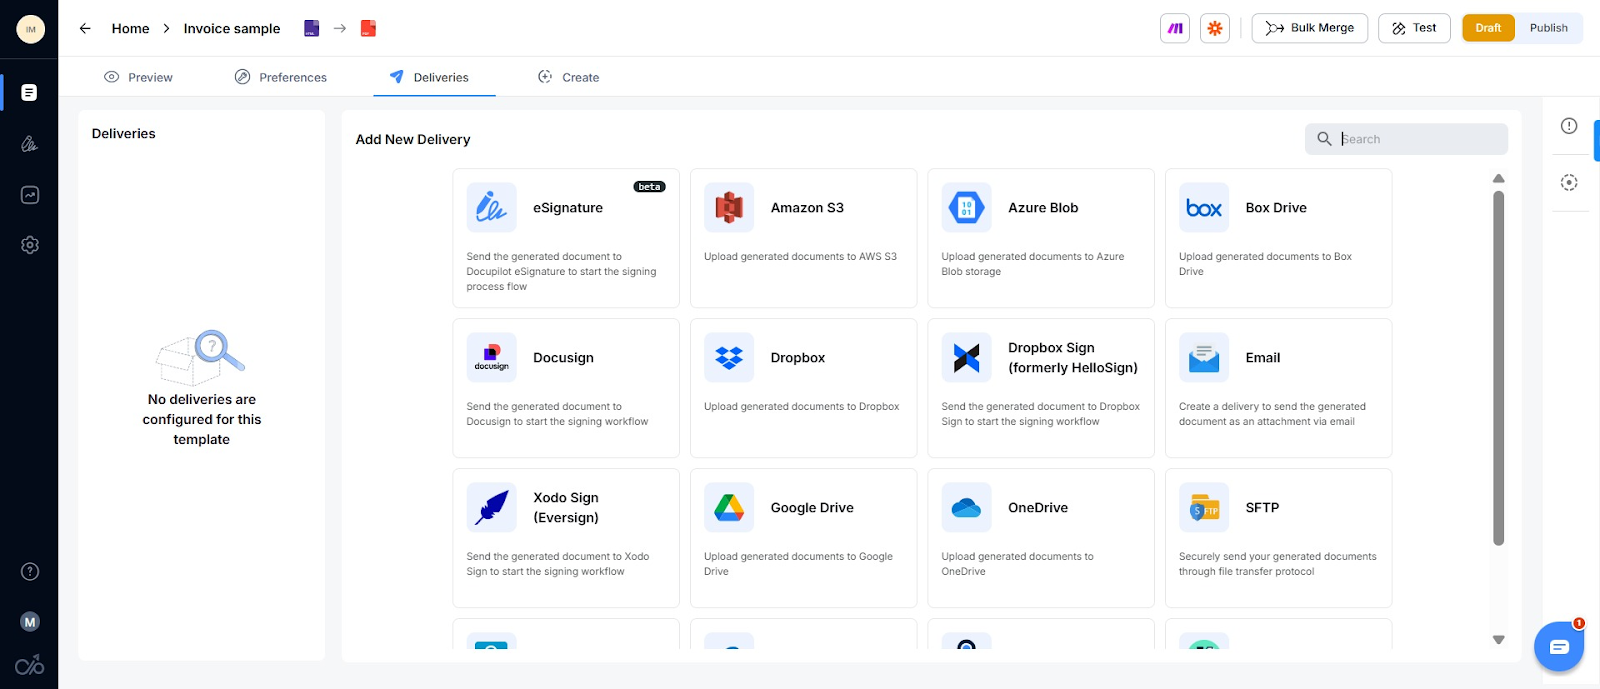The height and width of the screenshot is (689, 1600).
Task: Click the search magnifier icon
Action: [1324, 139]
